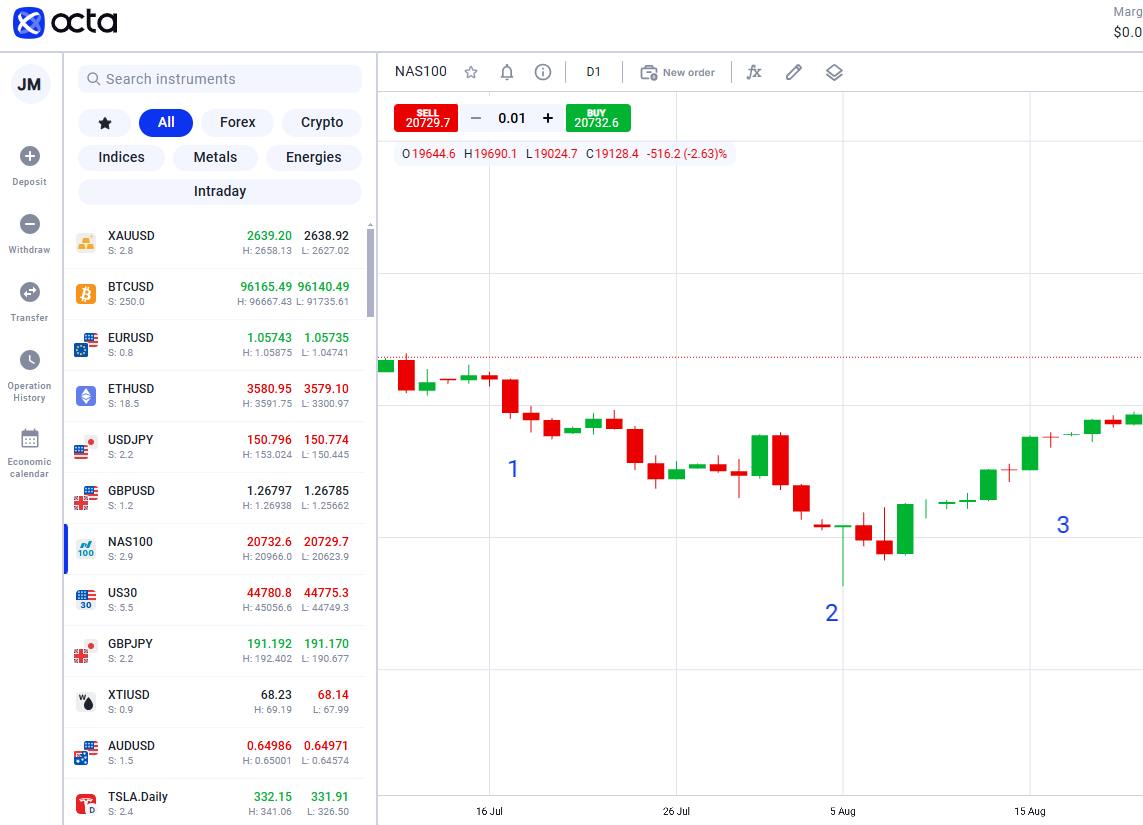The height and width of the screenshot is (825, 1143).
Task: Open Operation History clock icon
Action: pos(30,360)
